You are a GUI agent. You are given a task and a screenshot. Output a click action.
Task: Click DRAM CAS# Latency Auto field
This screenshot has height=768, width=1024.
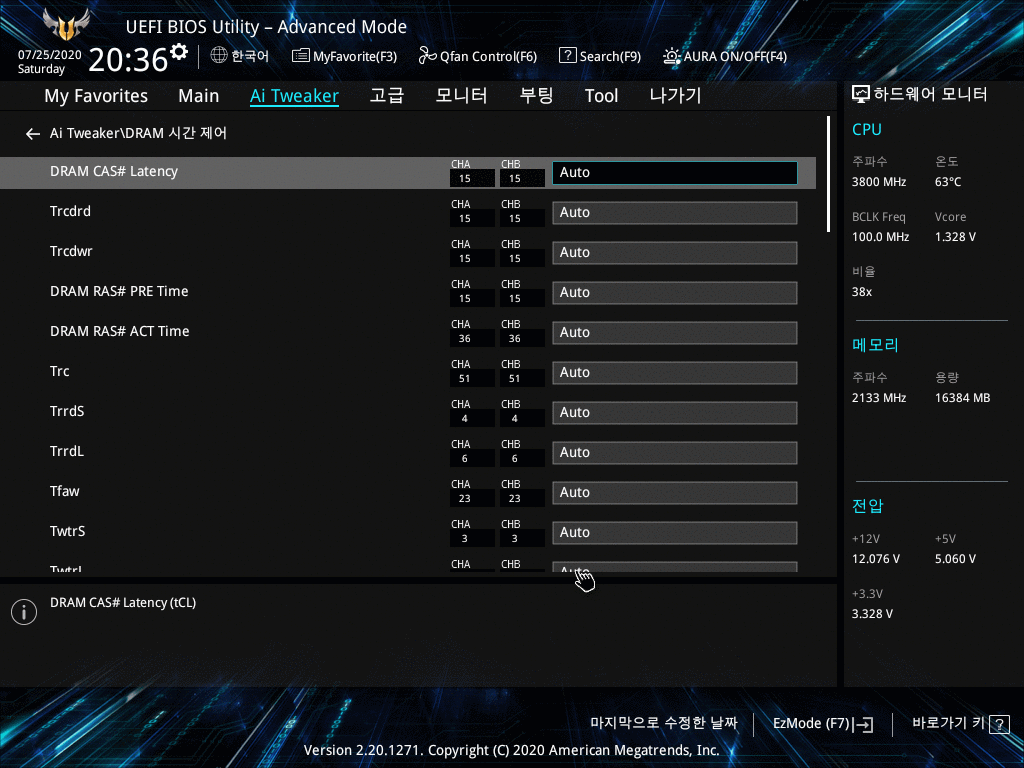click(x=675, y=172)
